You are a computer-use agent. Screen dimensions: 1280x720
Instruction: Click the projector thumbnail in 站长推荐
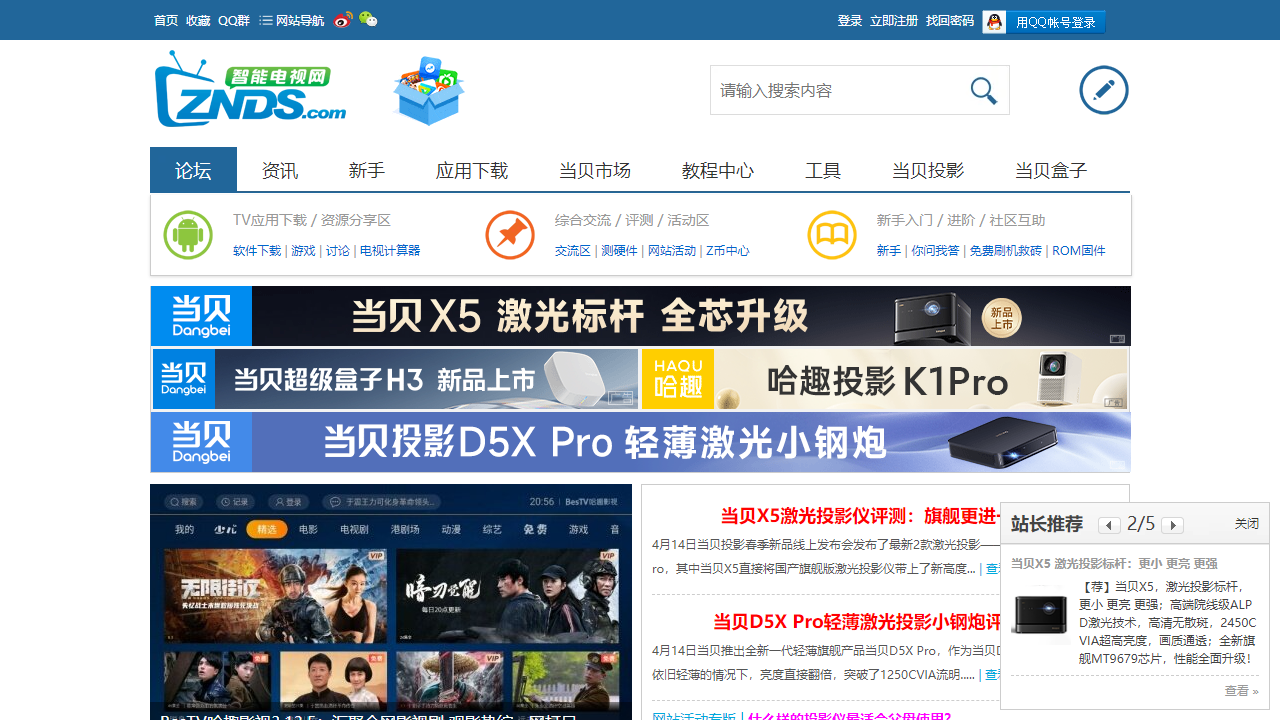(1039, 614)
